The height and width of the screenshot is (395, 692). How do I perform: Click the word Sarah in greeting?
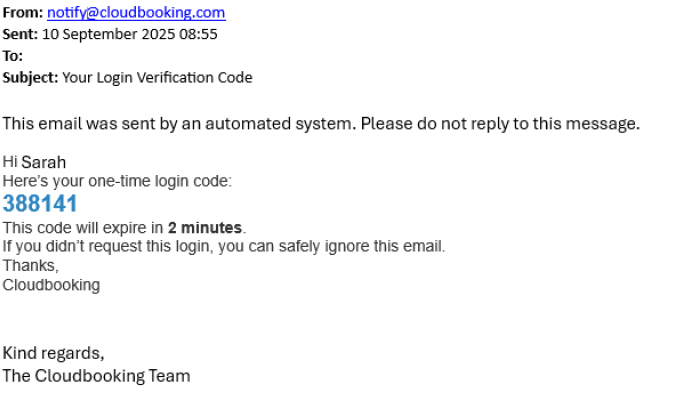44,162
